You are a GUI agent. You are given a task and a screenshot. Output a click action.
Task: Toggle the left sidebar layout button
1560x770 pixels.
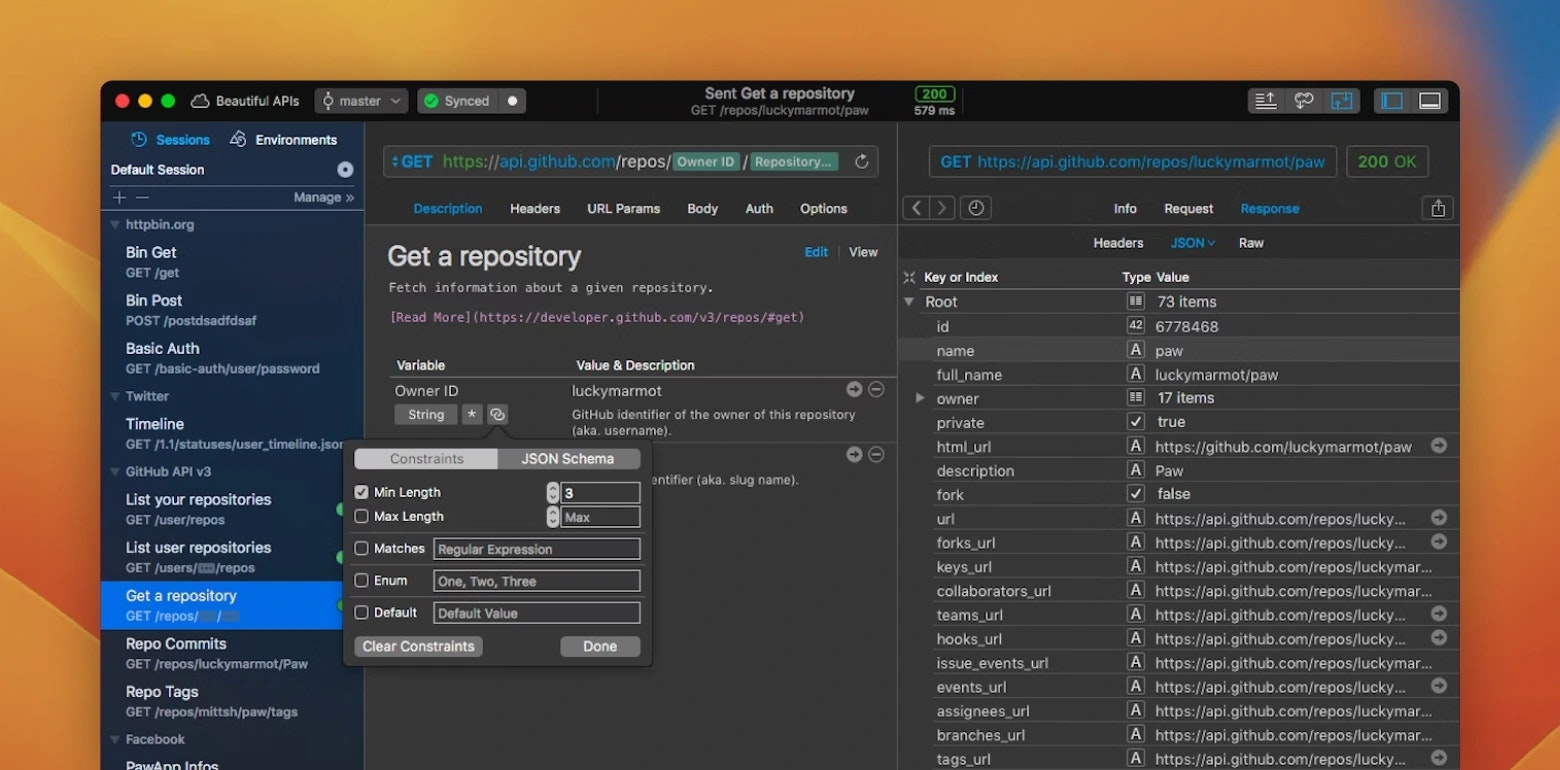click(x=1392, y=101)
